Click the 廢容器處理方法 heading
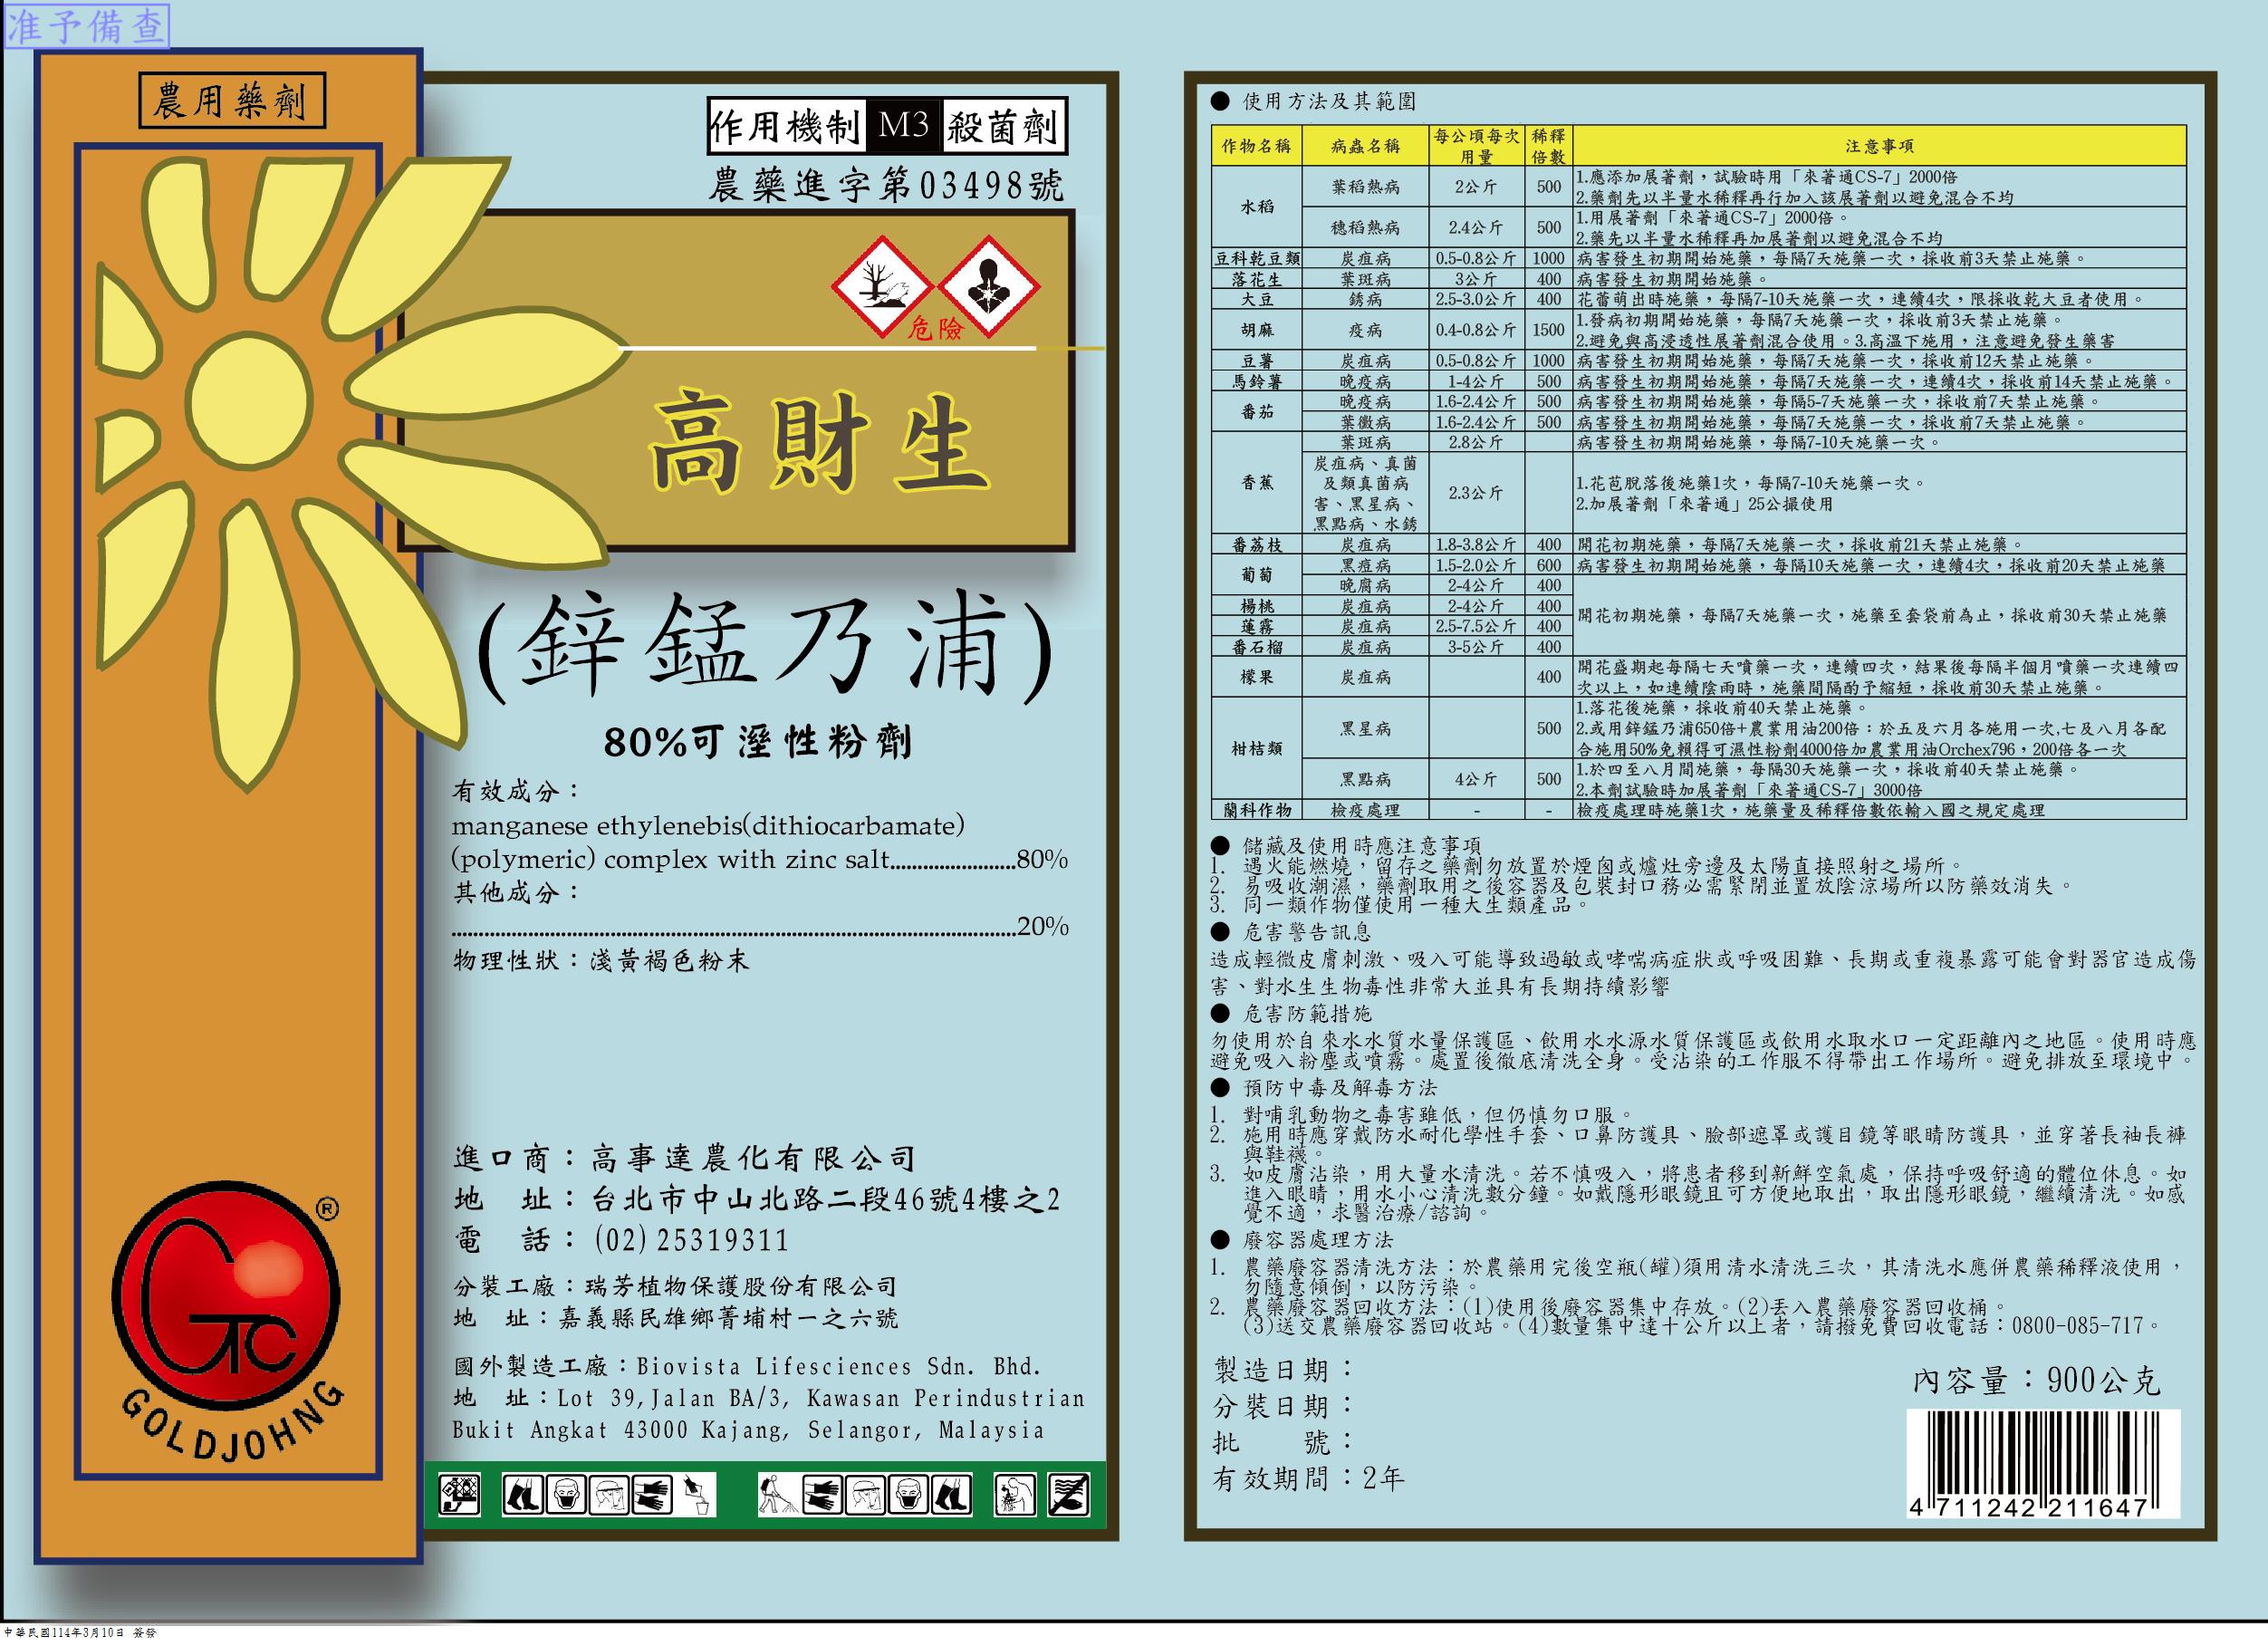Screen dimensions: 2268x1646 (1318, 1240)
